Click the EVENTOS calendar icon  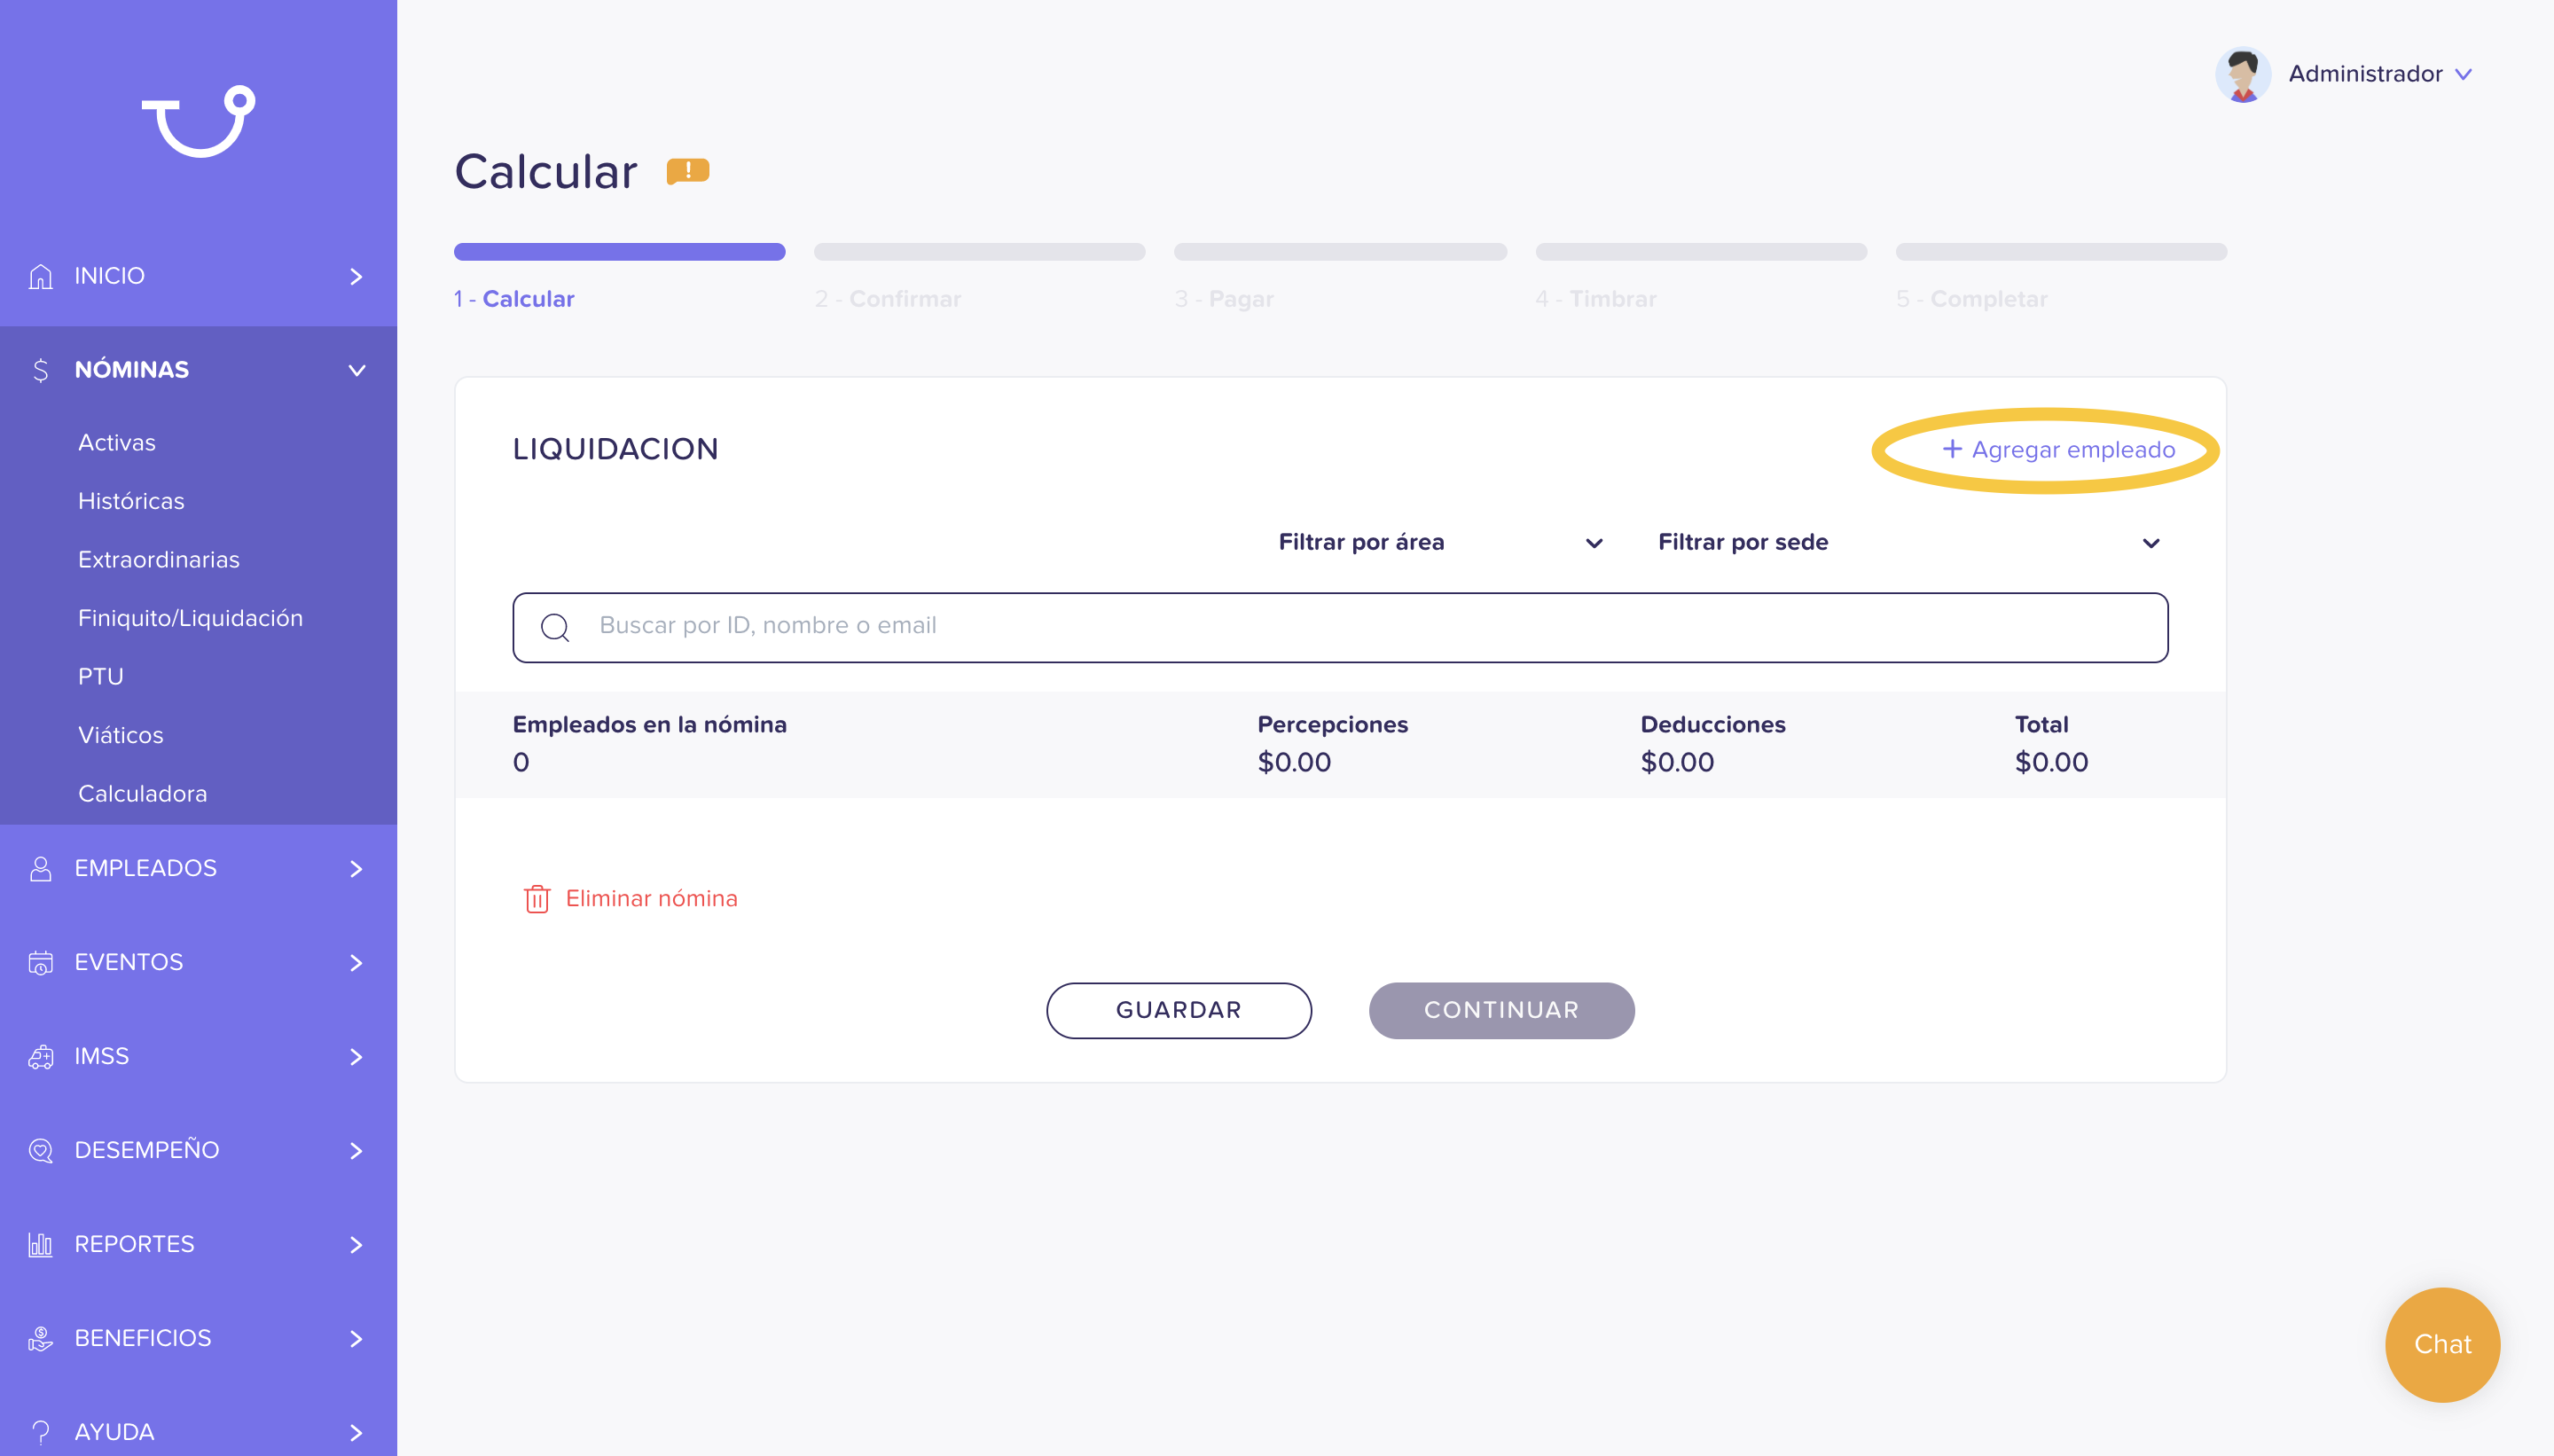pyautogui.click(x=40, y=962)
